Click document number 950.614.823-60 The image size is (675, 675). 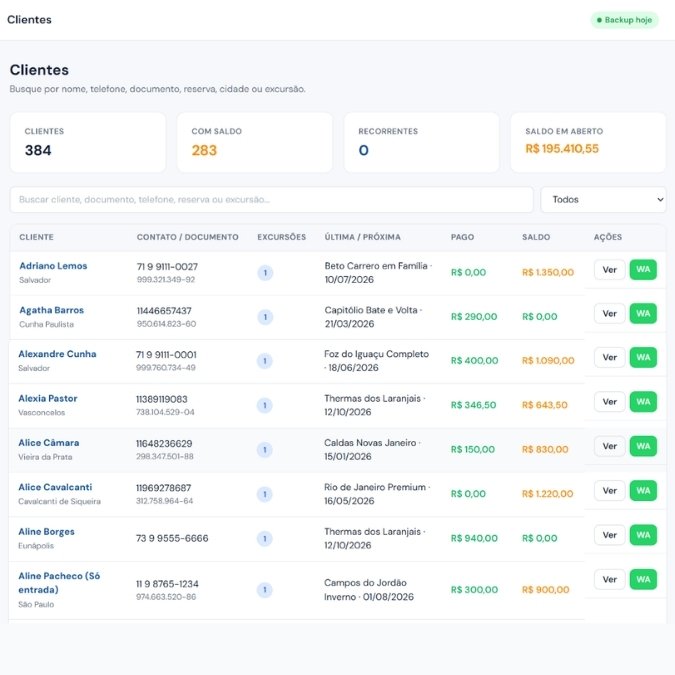click(x=166, y=324)
